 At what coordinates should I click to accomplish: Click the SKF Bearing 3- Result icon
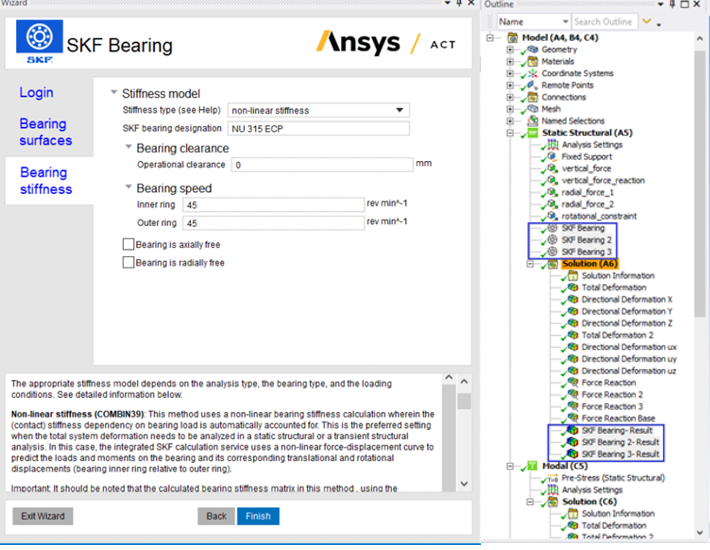(x=573, y=454)
